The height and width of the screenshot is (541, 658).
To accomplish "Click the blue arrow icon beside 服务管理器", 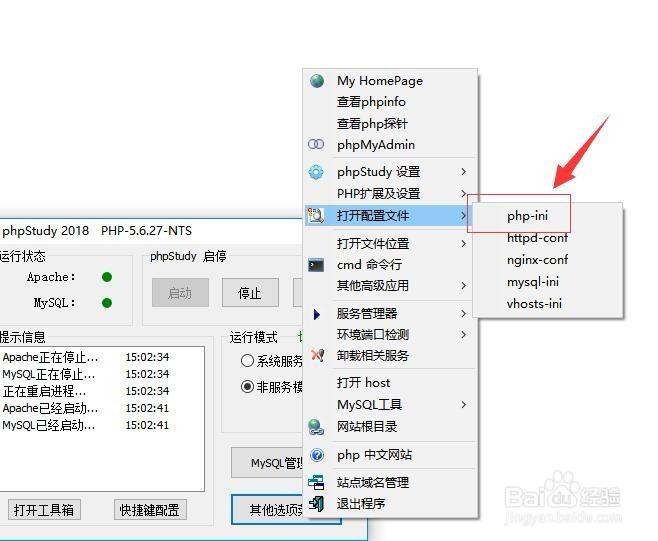I will (x=317, y=314).
